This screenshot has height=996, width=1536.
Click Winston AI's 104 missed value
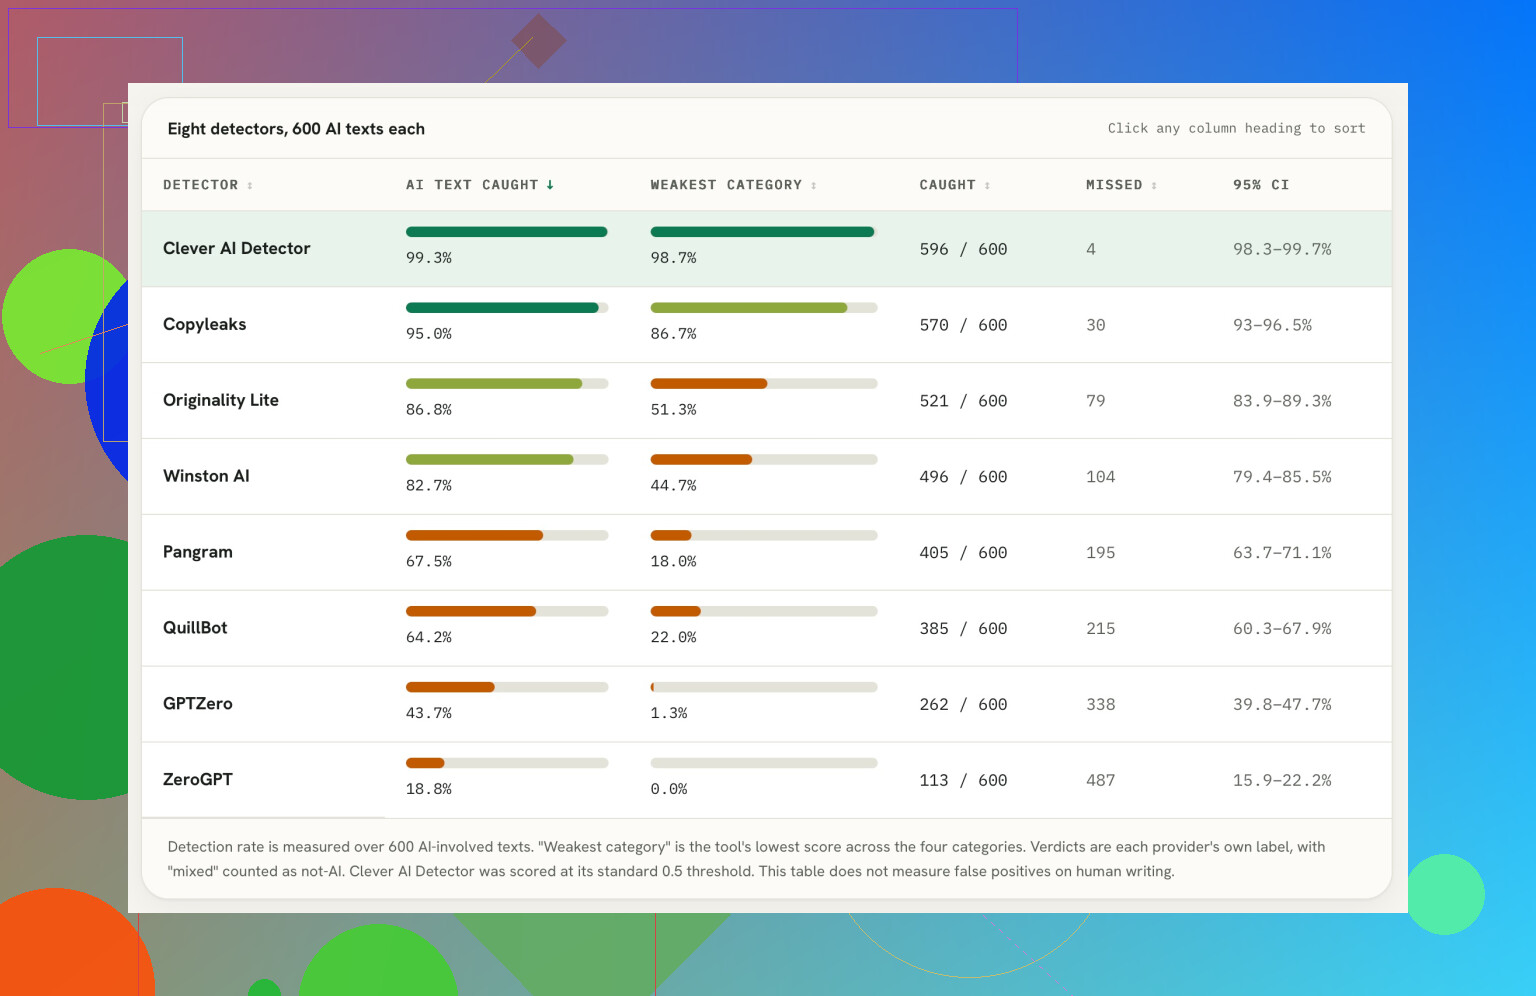[1100, 477]
